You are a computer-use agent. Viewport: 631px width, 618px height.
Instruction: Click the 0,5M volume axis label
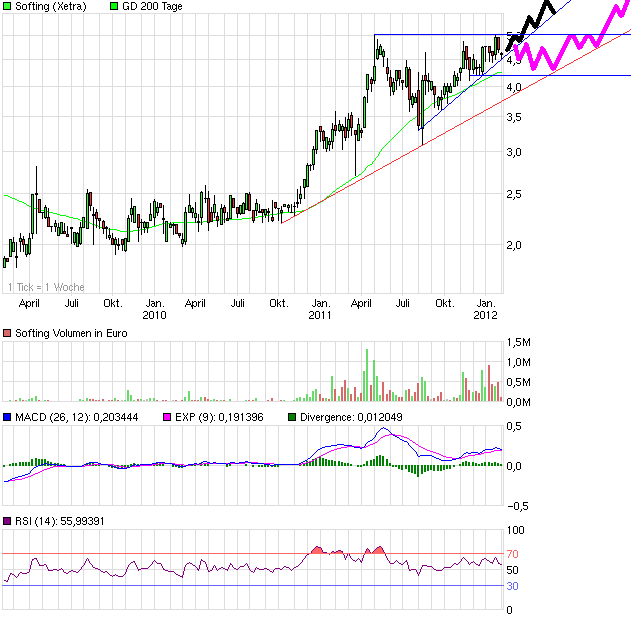click(x=519, y=382)
